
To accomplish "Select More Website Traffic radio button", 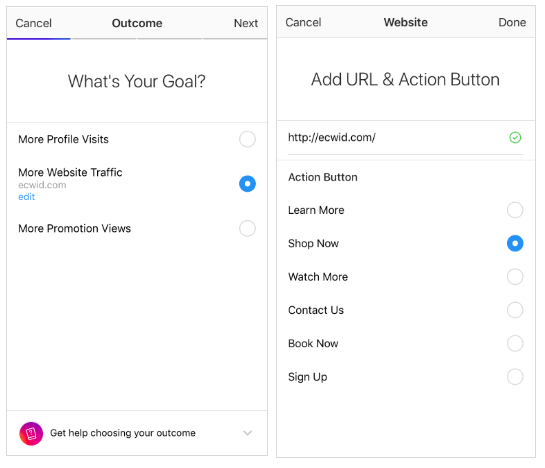I will coord(247,184).
